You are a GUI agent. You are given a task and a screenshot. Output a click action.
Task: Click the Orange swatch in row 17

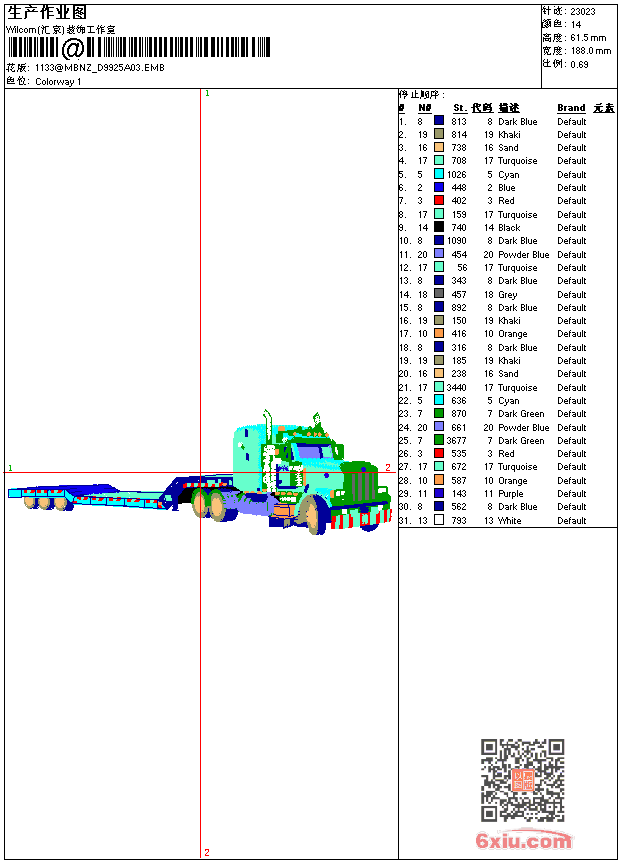(x=439, y=333)
